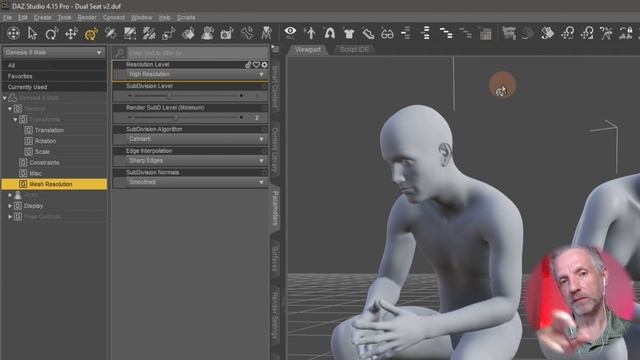Select the camera icon tool
This screenshot has width=640, height=360.
227,33
